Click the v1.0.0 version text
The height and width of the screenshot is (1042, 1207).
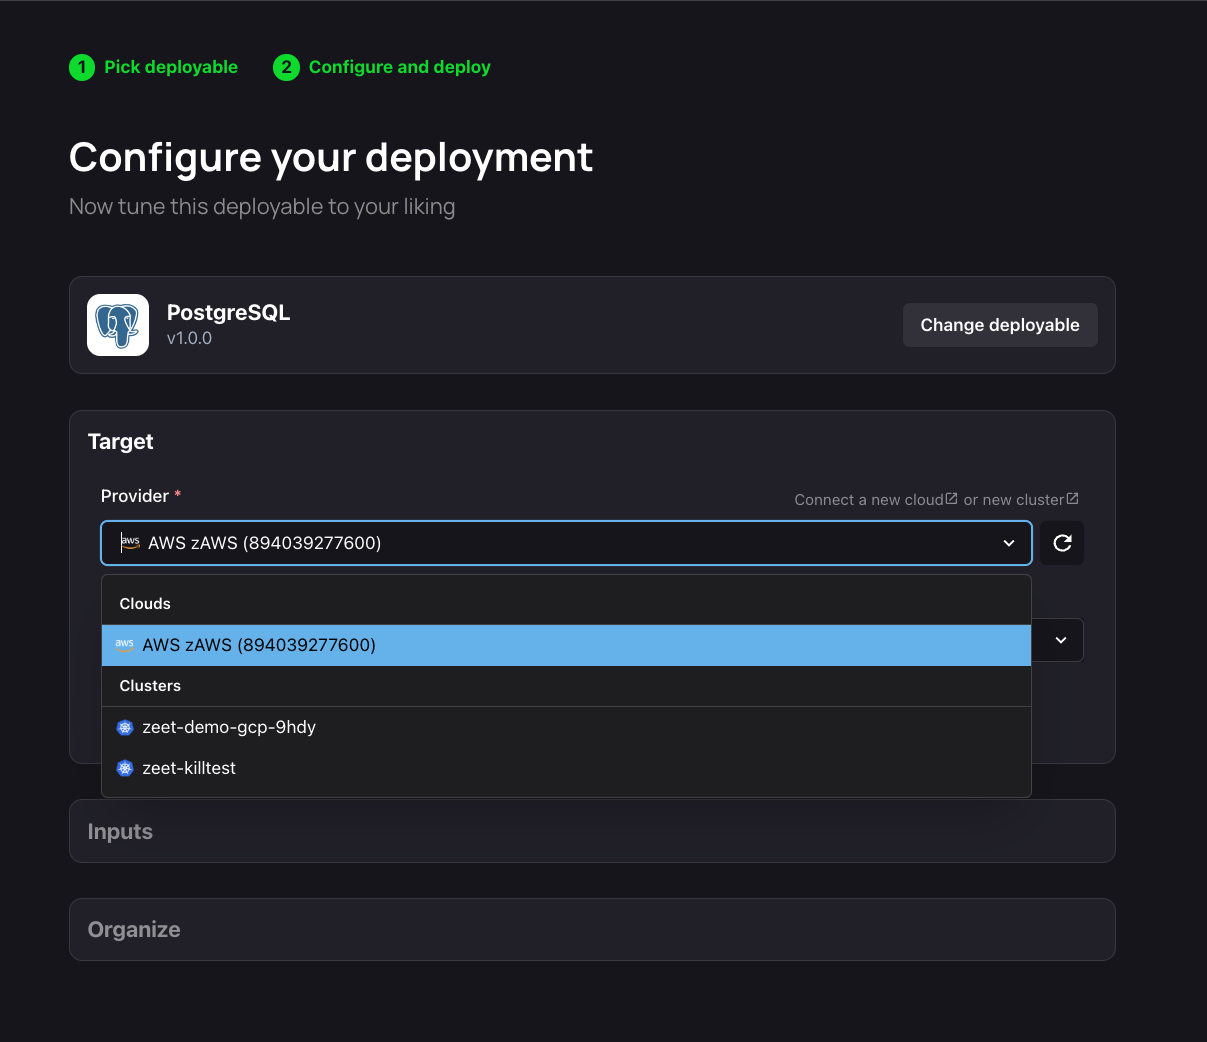click(190, 338)
